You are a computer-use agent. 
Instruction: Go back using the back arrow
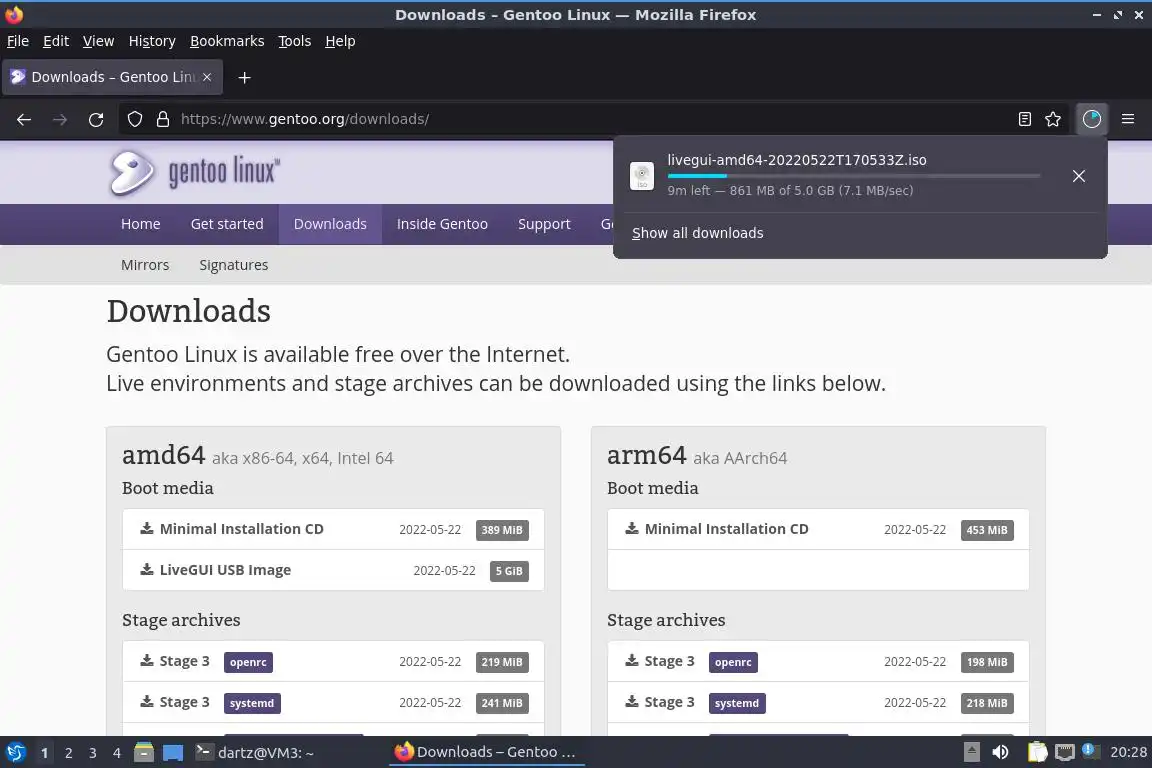24,119
